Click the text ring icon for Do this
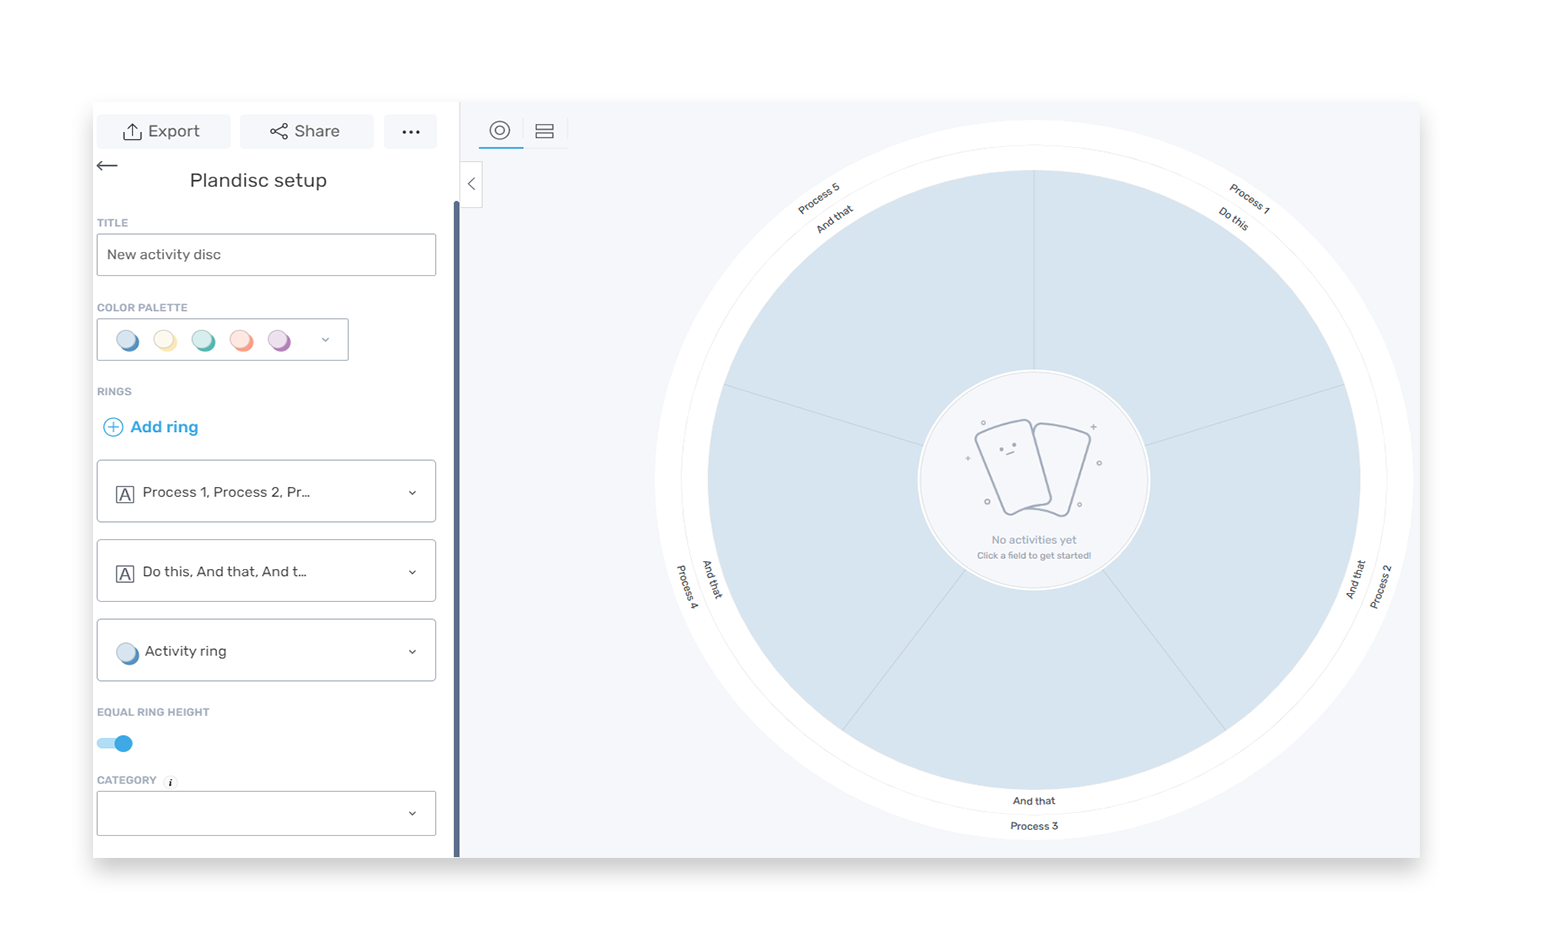 [125, 574]
